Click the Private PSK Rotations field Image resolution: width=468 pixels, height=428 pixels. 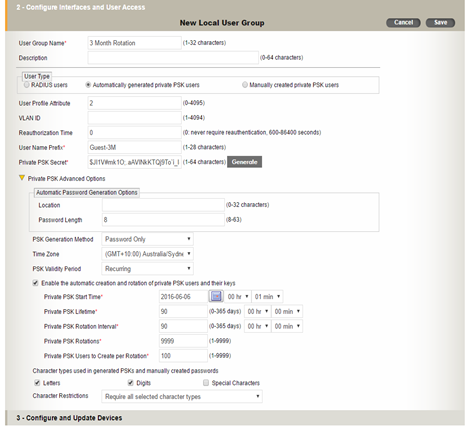[183, 341]
